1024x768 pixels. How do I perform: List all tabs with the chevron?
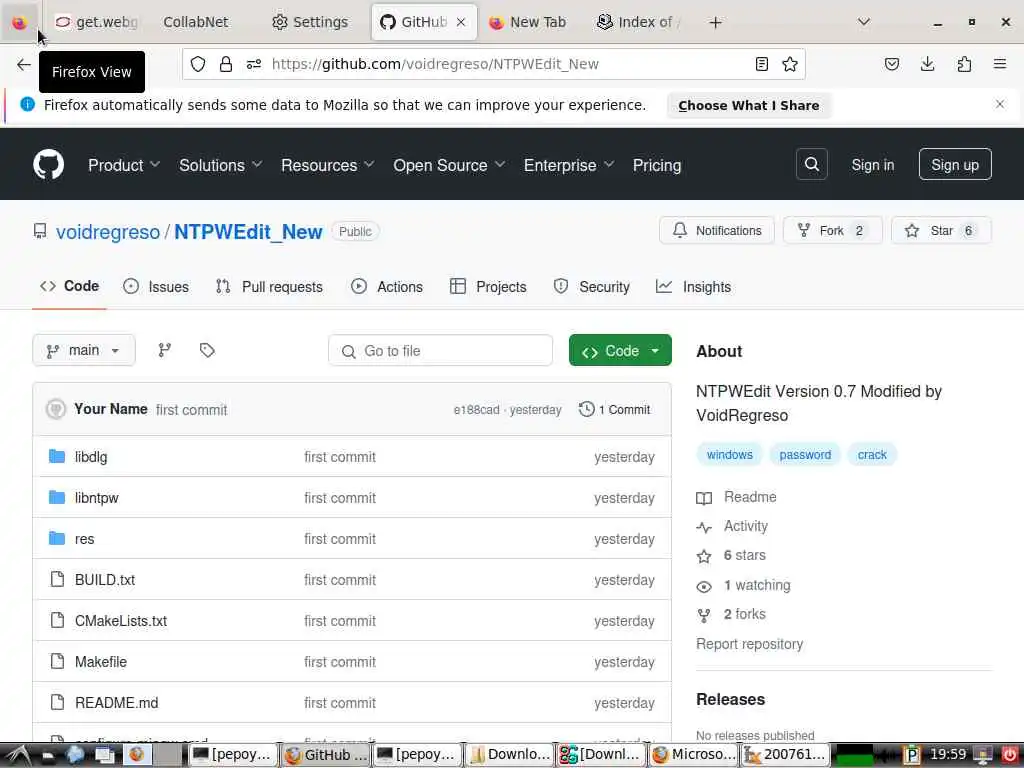[x=863, y=22]
